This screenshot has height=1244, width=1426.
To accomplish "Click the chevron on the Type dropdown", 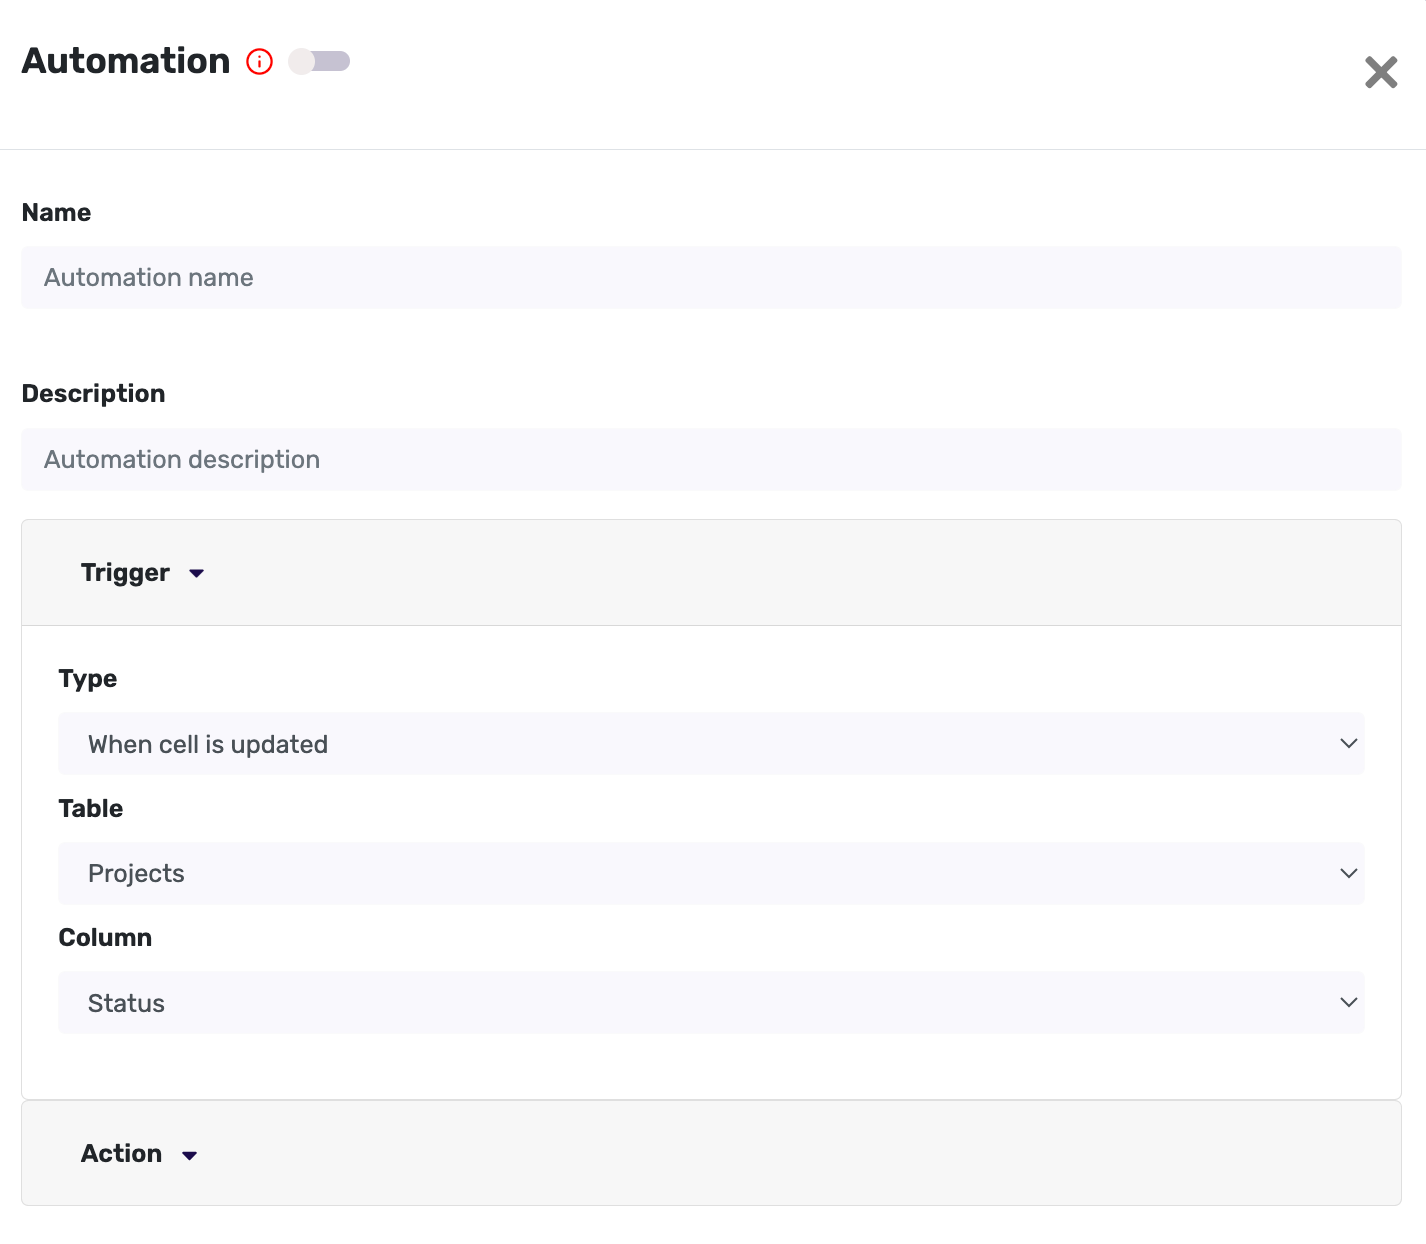I will (1349, 743).
